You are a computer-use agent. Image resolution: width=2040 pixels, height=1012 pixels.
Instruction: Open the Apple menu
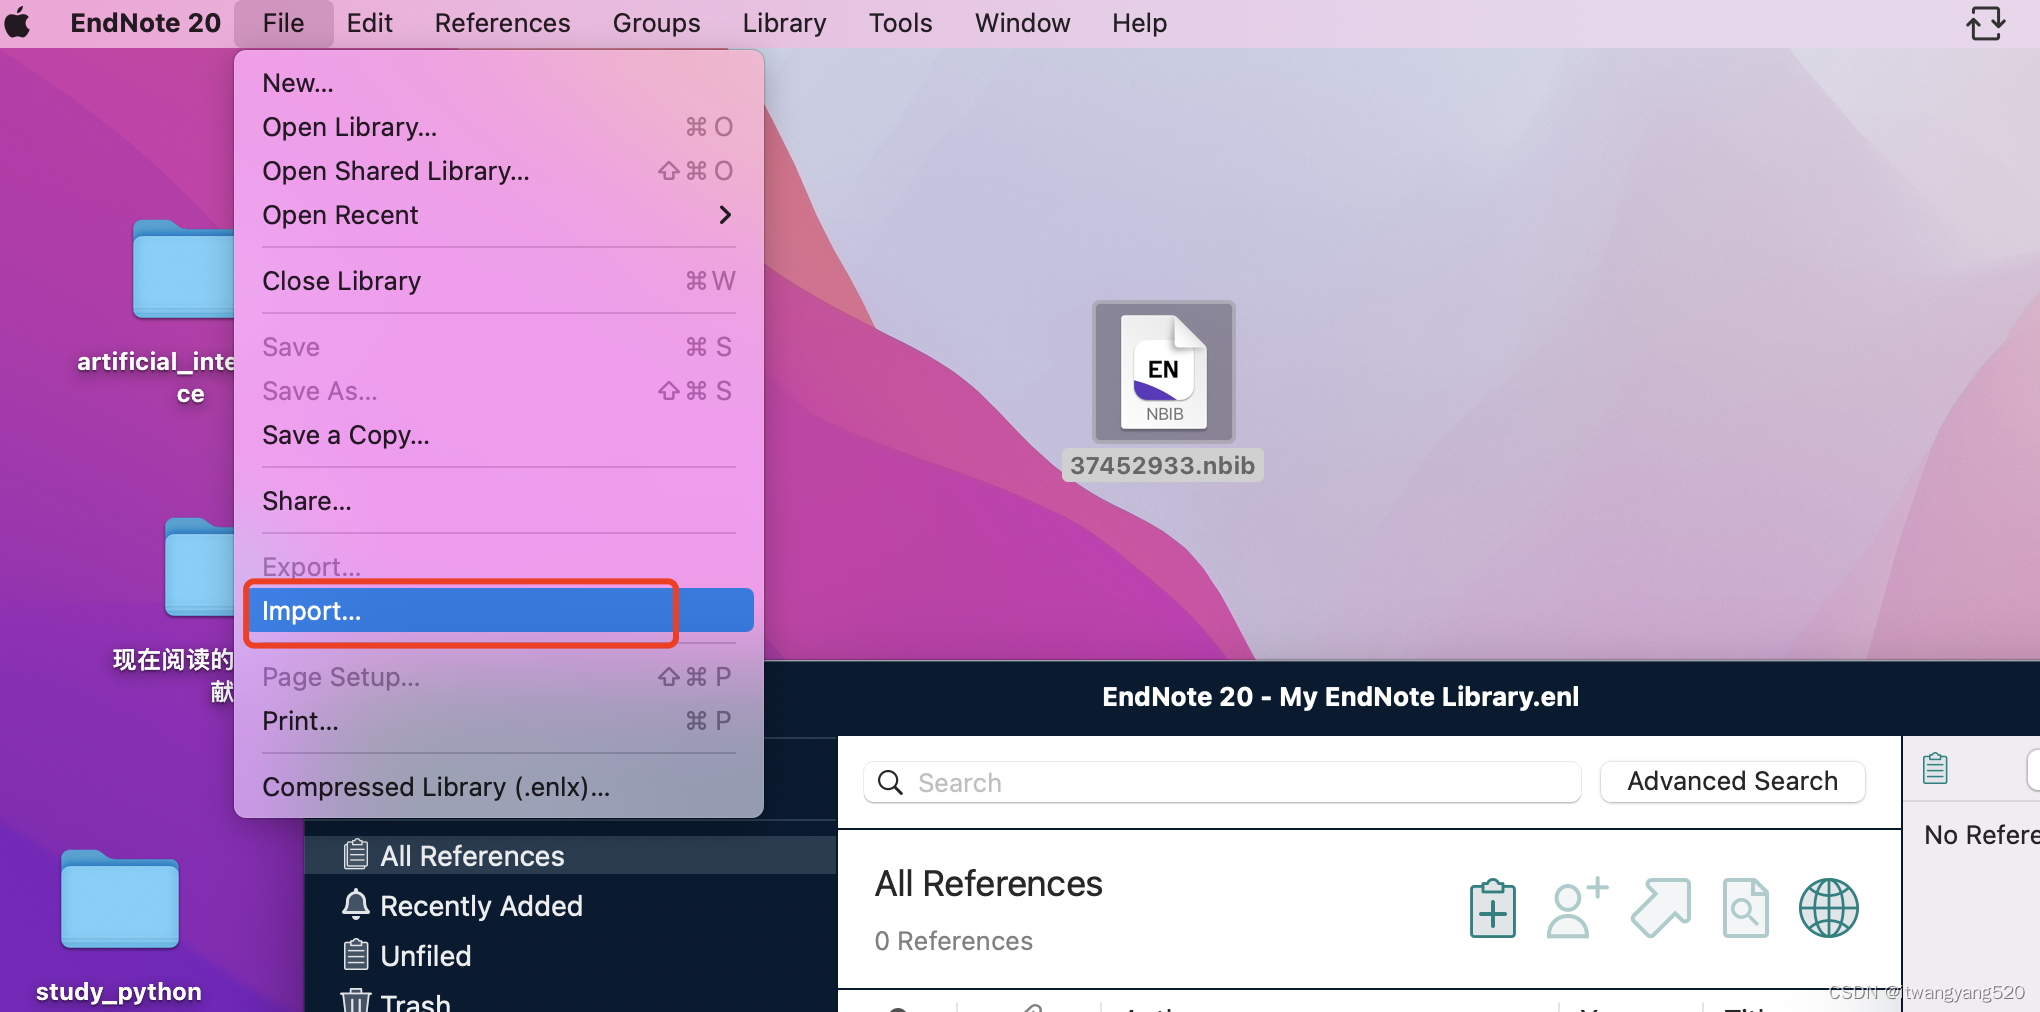pos(19,23)
